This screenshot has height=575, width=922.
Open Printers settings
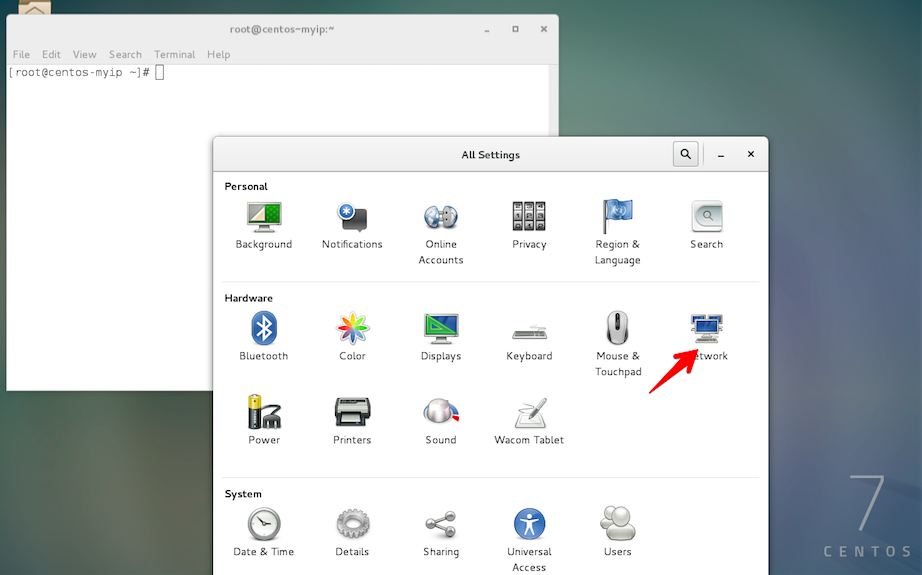(x=352, y=421)
